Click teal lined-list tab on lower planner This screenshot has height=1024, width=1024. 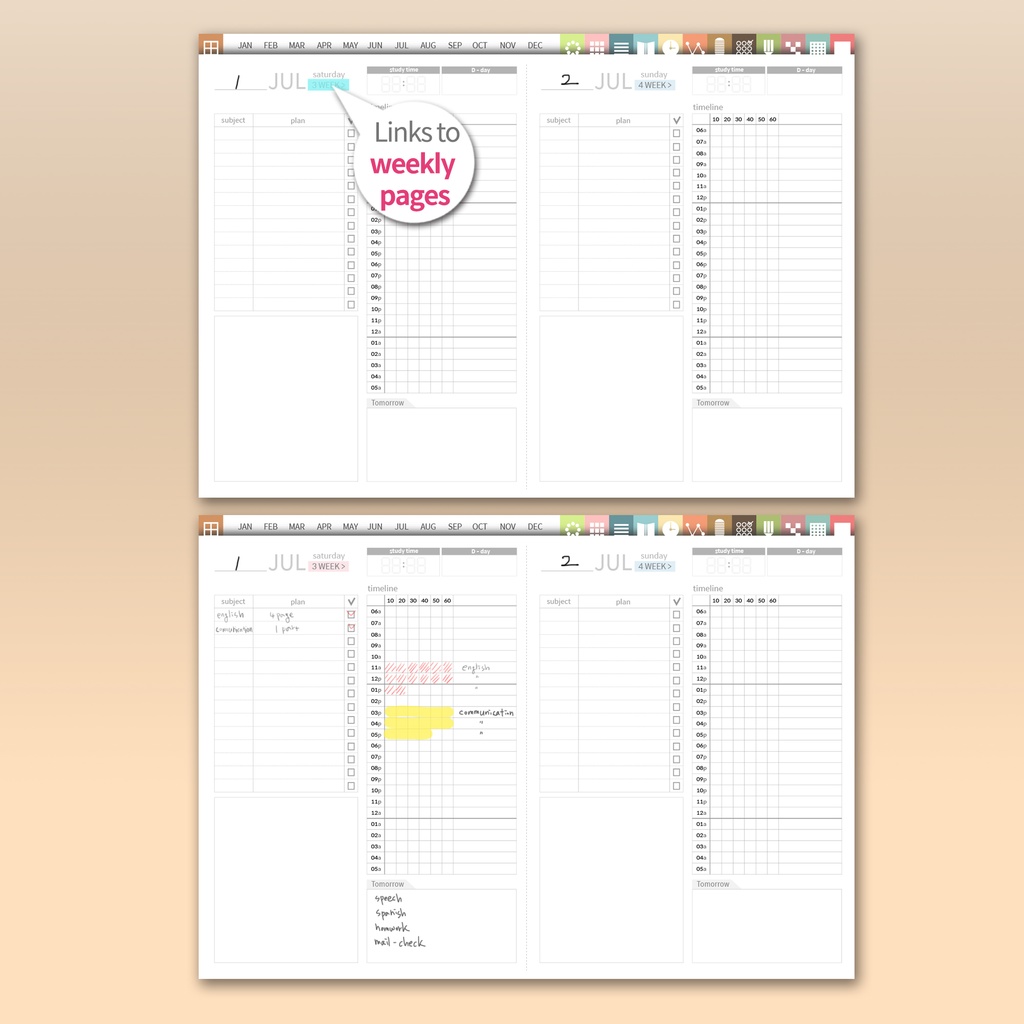coord(621,526)
